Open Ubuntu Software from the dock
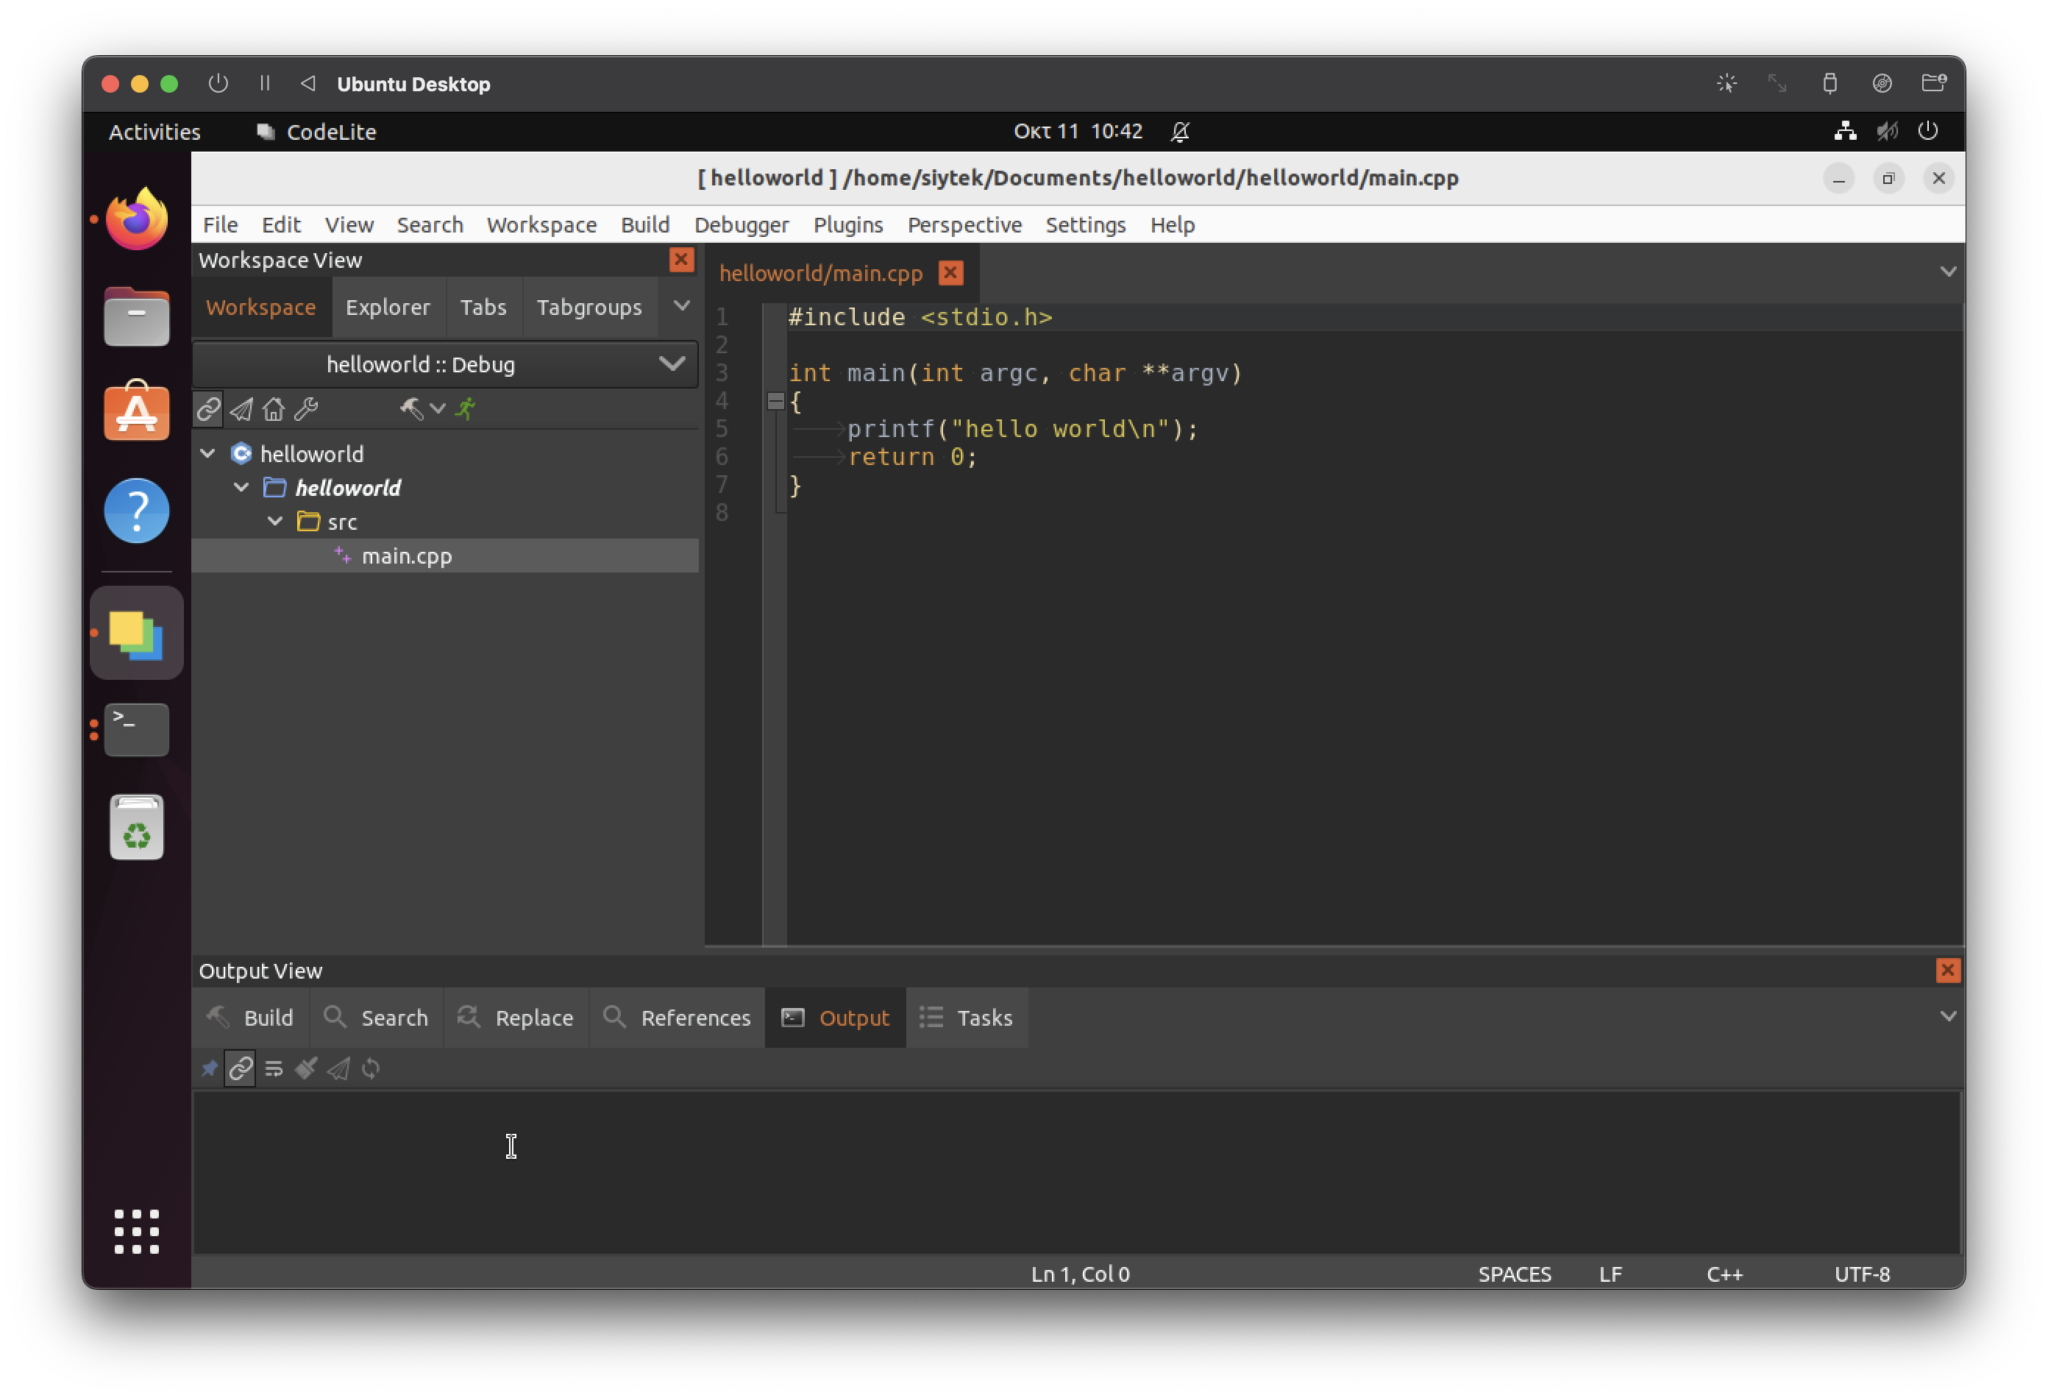The image size is (2048, 1398). click(137, 412)
